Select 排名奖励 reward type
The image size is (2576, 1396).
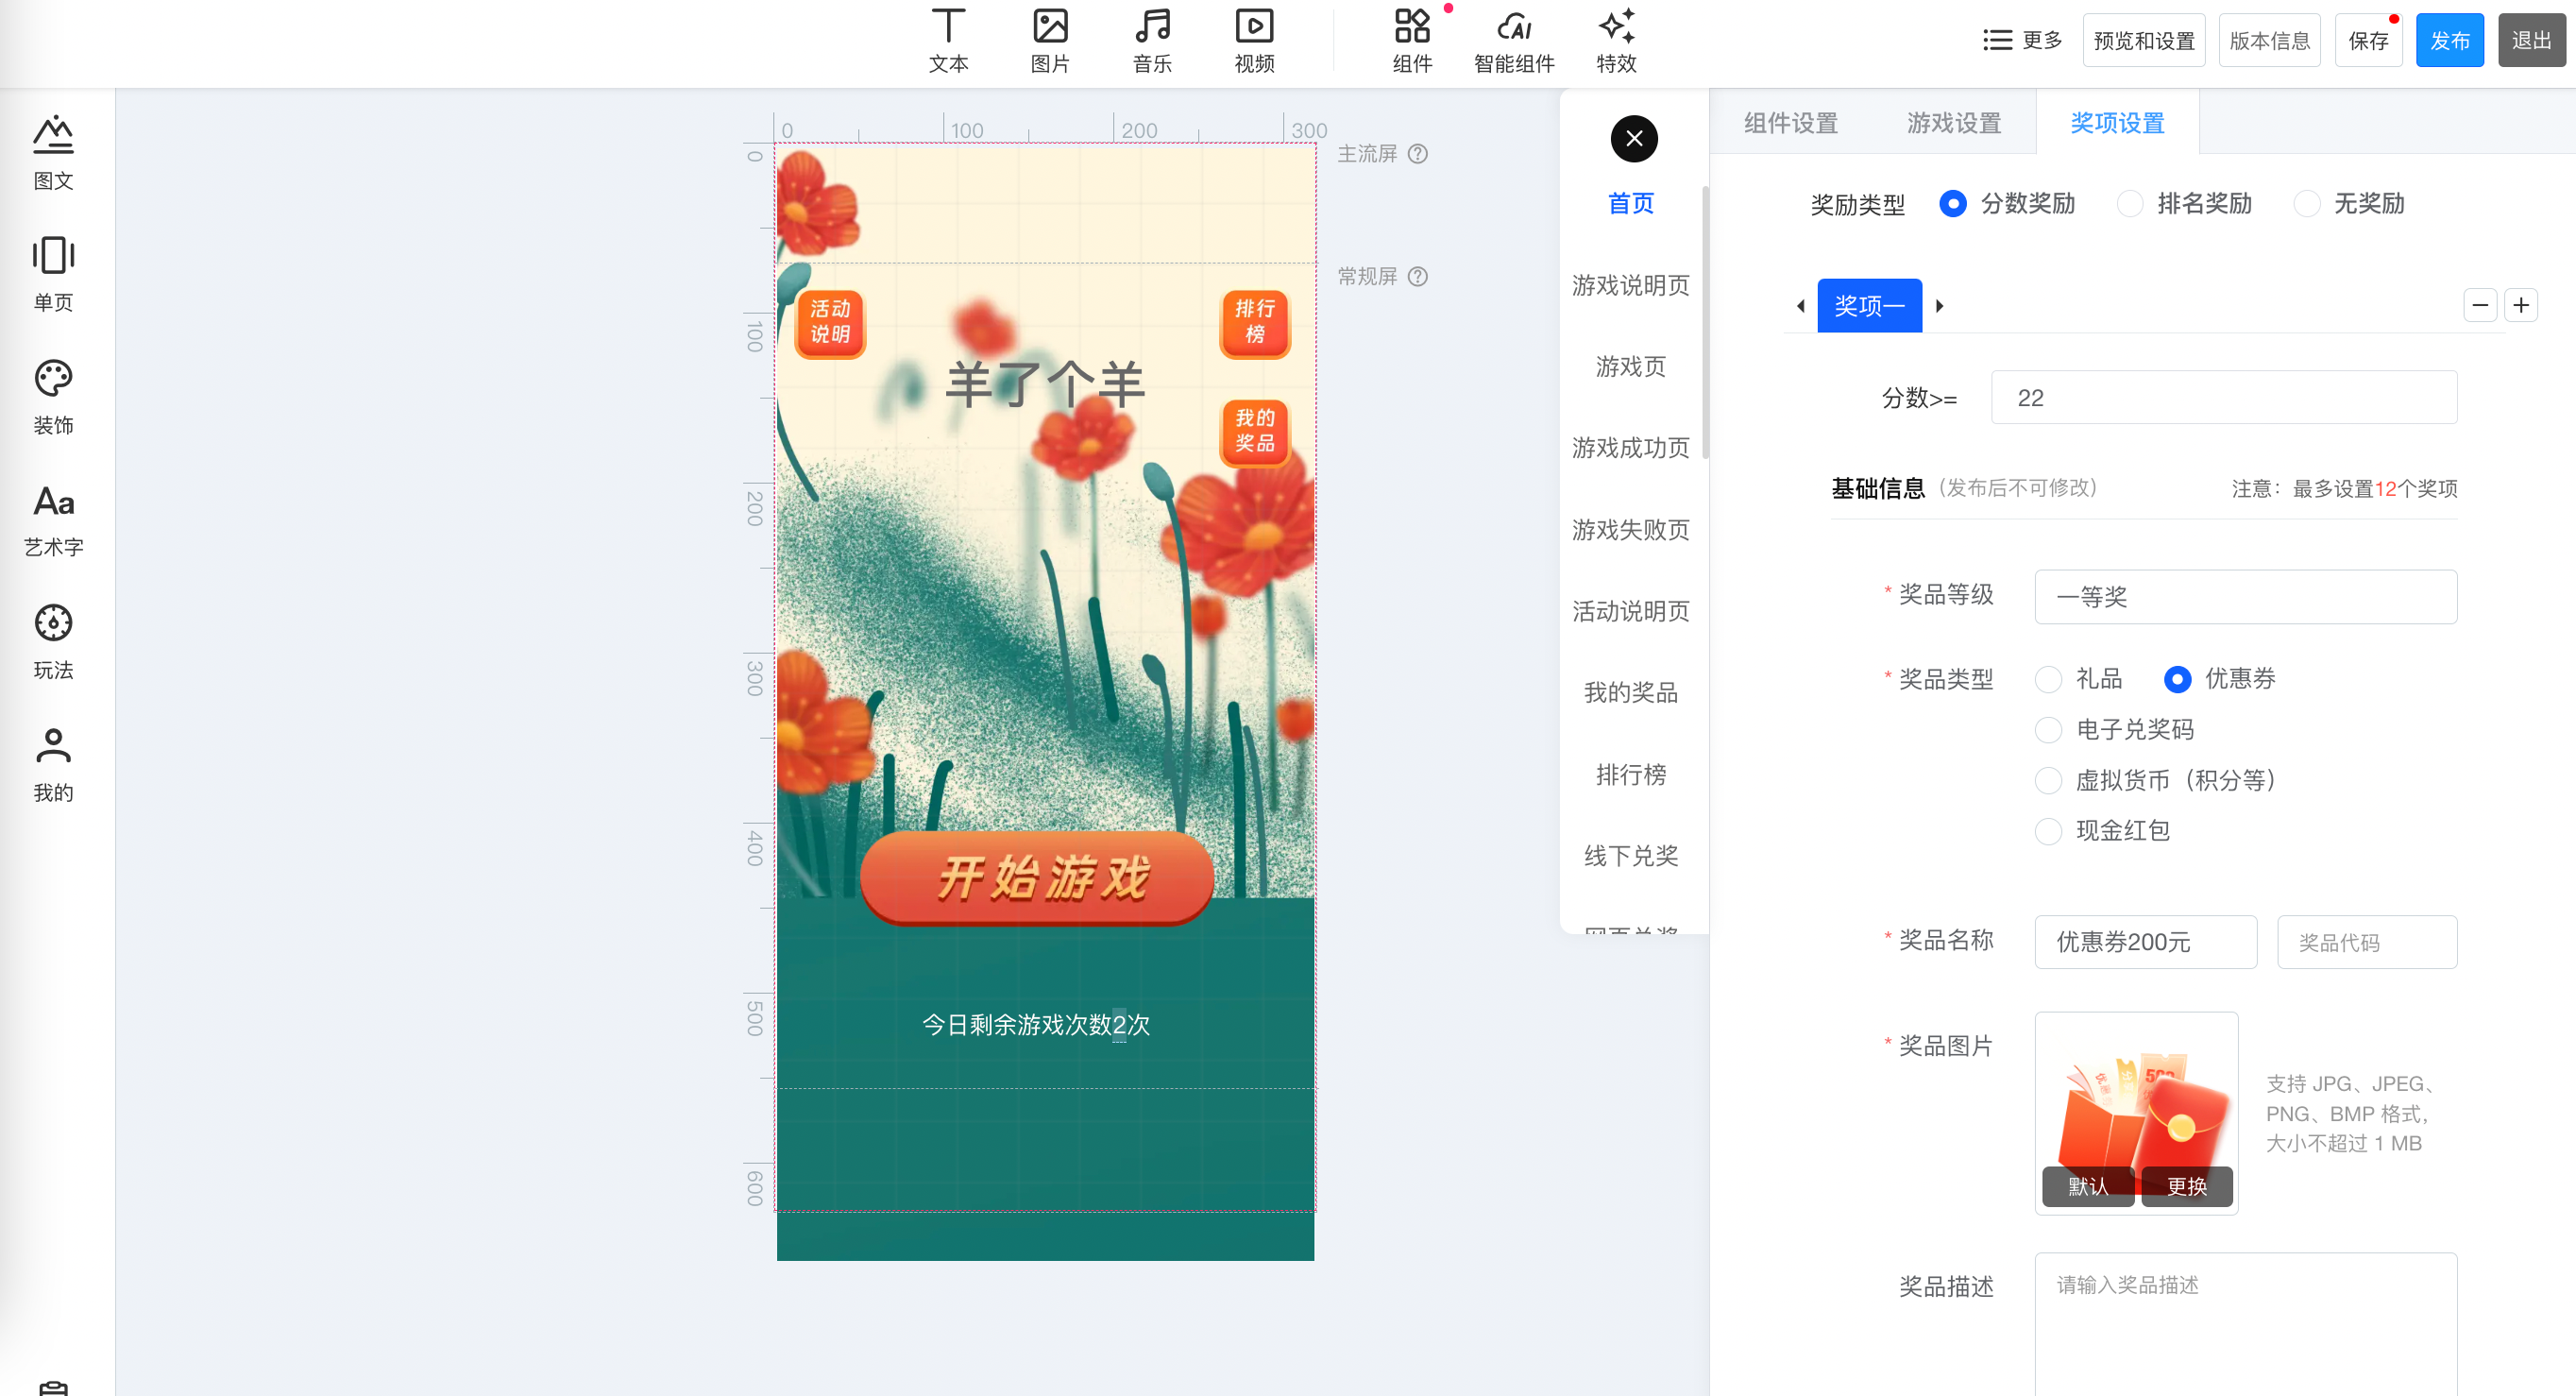[x=2129, y=204]
